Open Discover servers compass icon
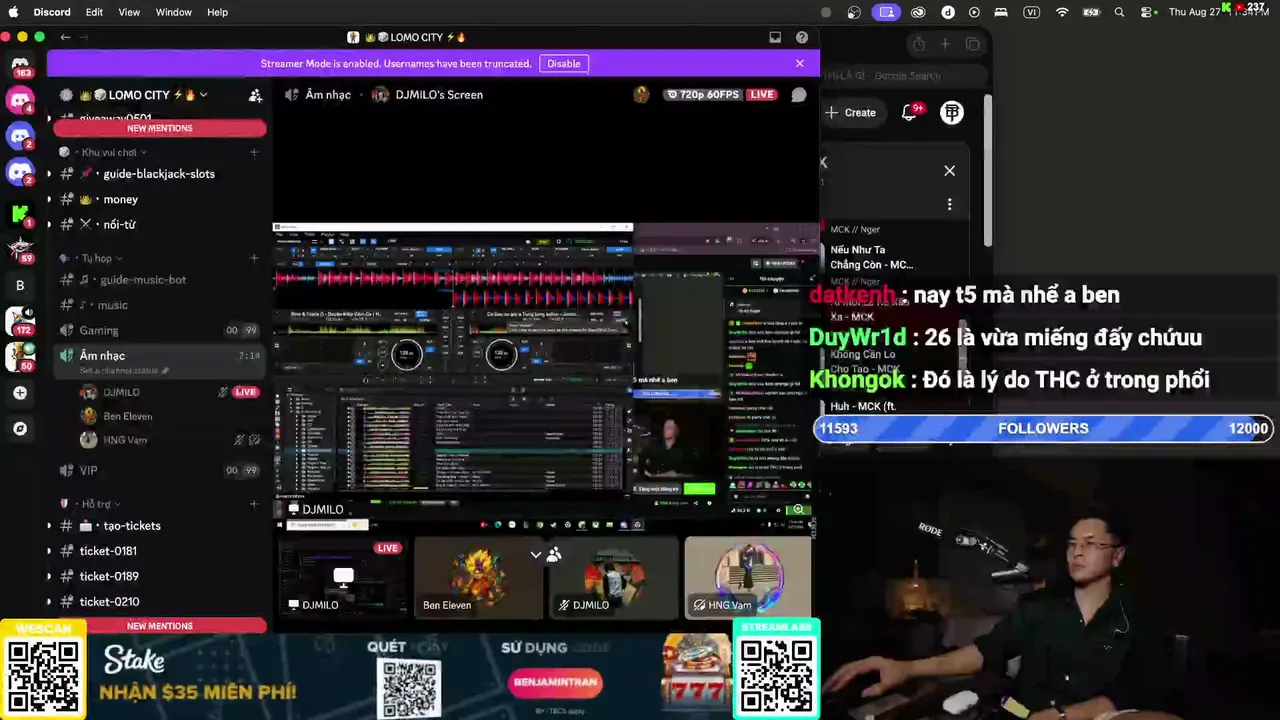The width and height of the screenshot is (1280, 720). coord(20,429)
